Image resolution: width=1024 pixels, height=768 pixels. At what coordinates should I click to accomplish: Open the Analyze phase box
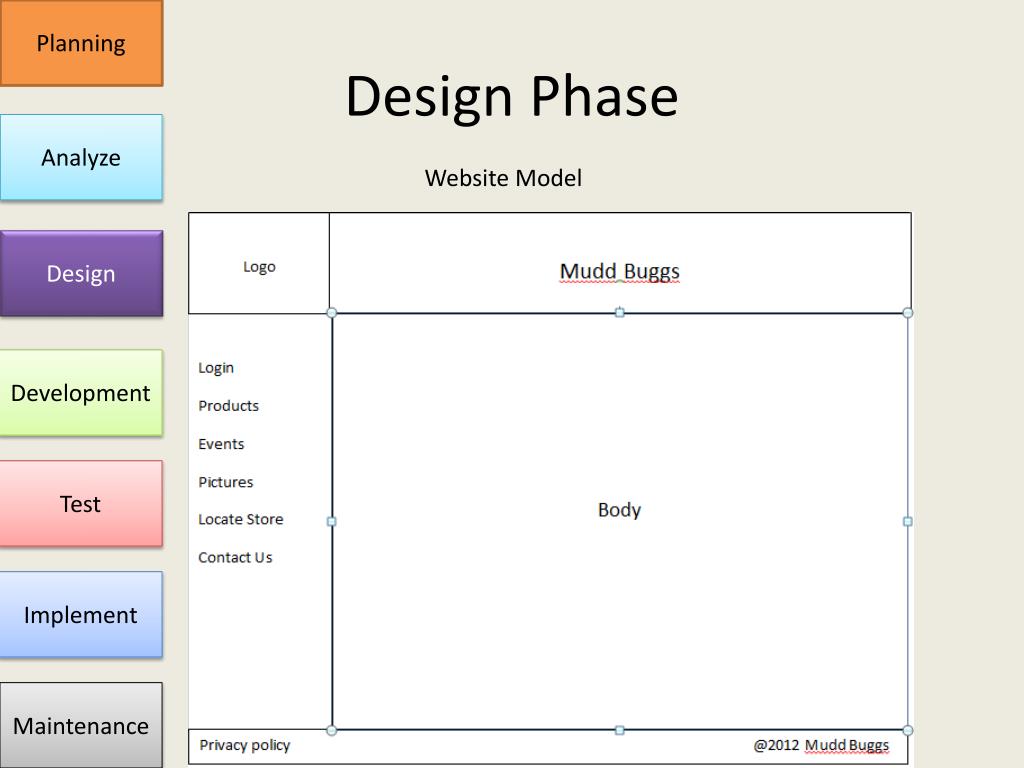pos(82,157)
